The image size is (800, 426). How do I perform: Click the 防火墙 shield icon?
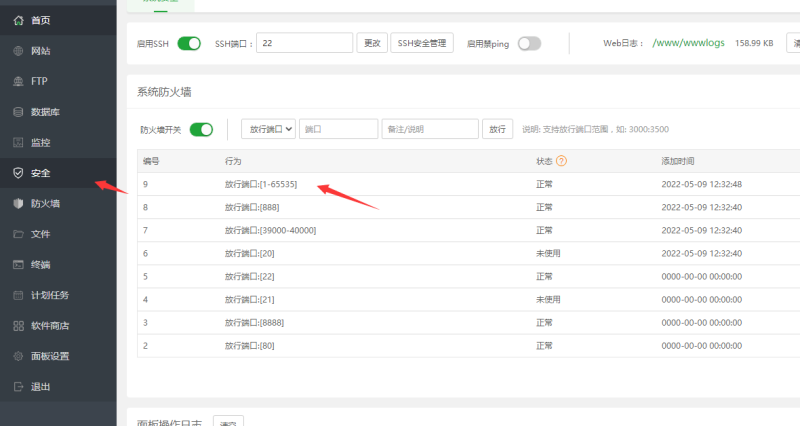[17, 204]
